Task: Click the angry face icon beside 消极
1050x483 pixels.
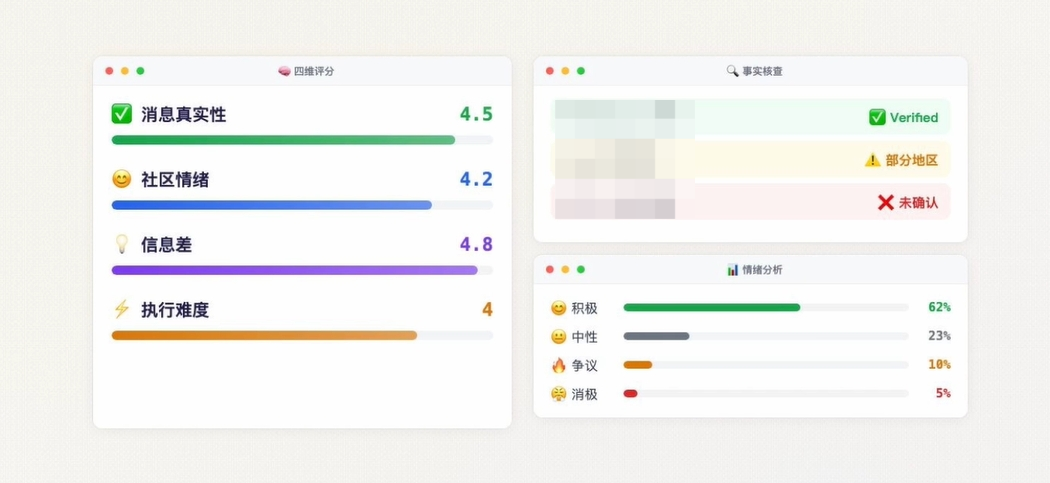Action: point(558,394)
